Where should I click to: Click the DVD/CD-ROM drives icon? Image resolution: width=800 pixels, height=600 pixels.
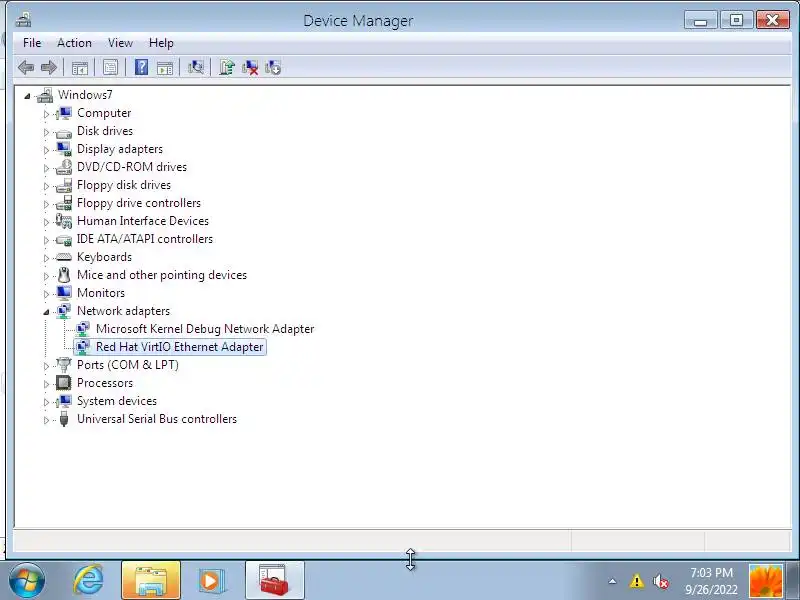pyautogui.click(x=64, y=167)
